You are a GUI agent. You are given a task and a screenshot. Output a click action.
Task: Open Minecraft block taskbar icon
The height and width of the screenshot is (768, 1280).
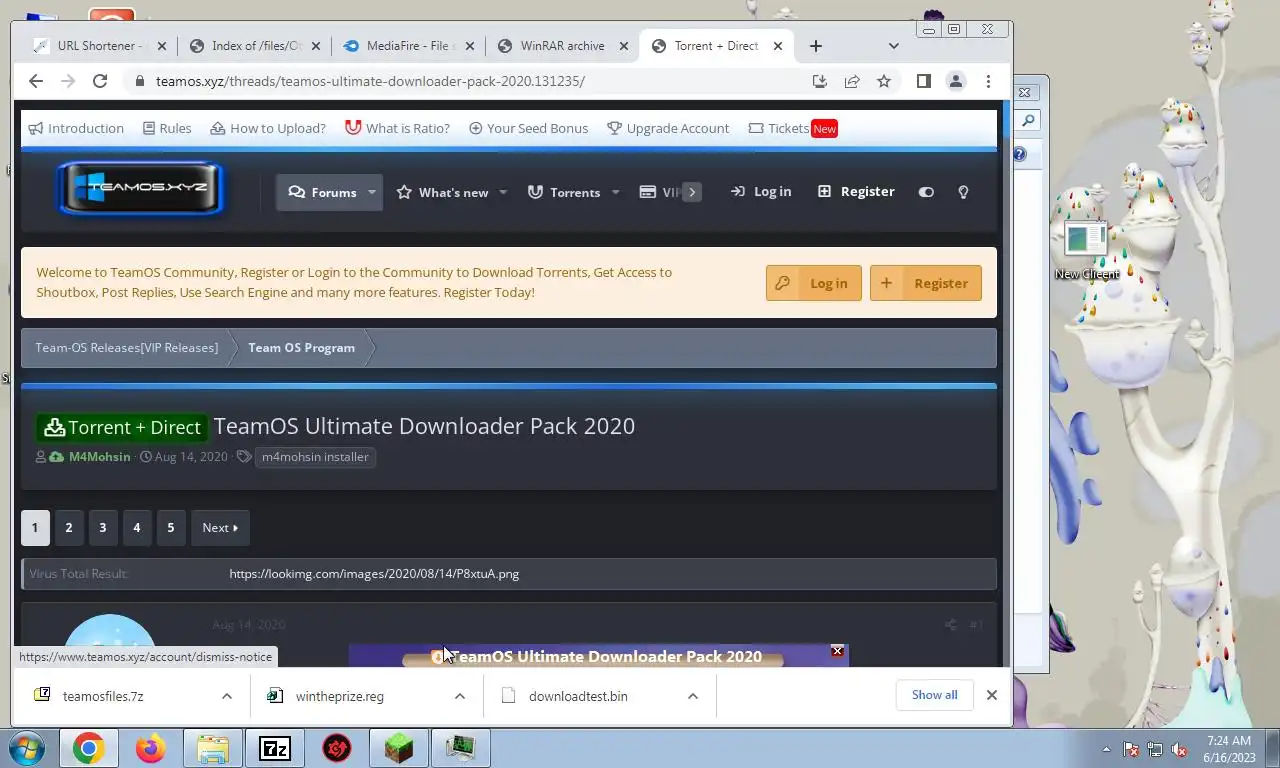coord(399,748)
